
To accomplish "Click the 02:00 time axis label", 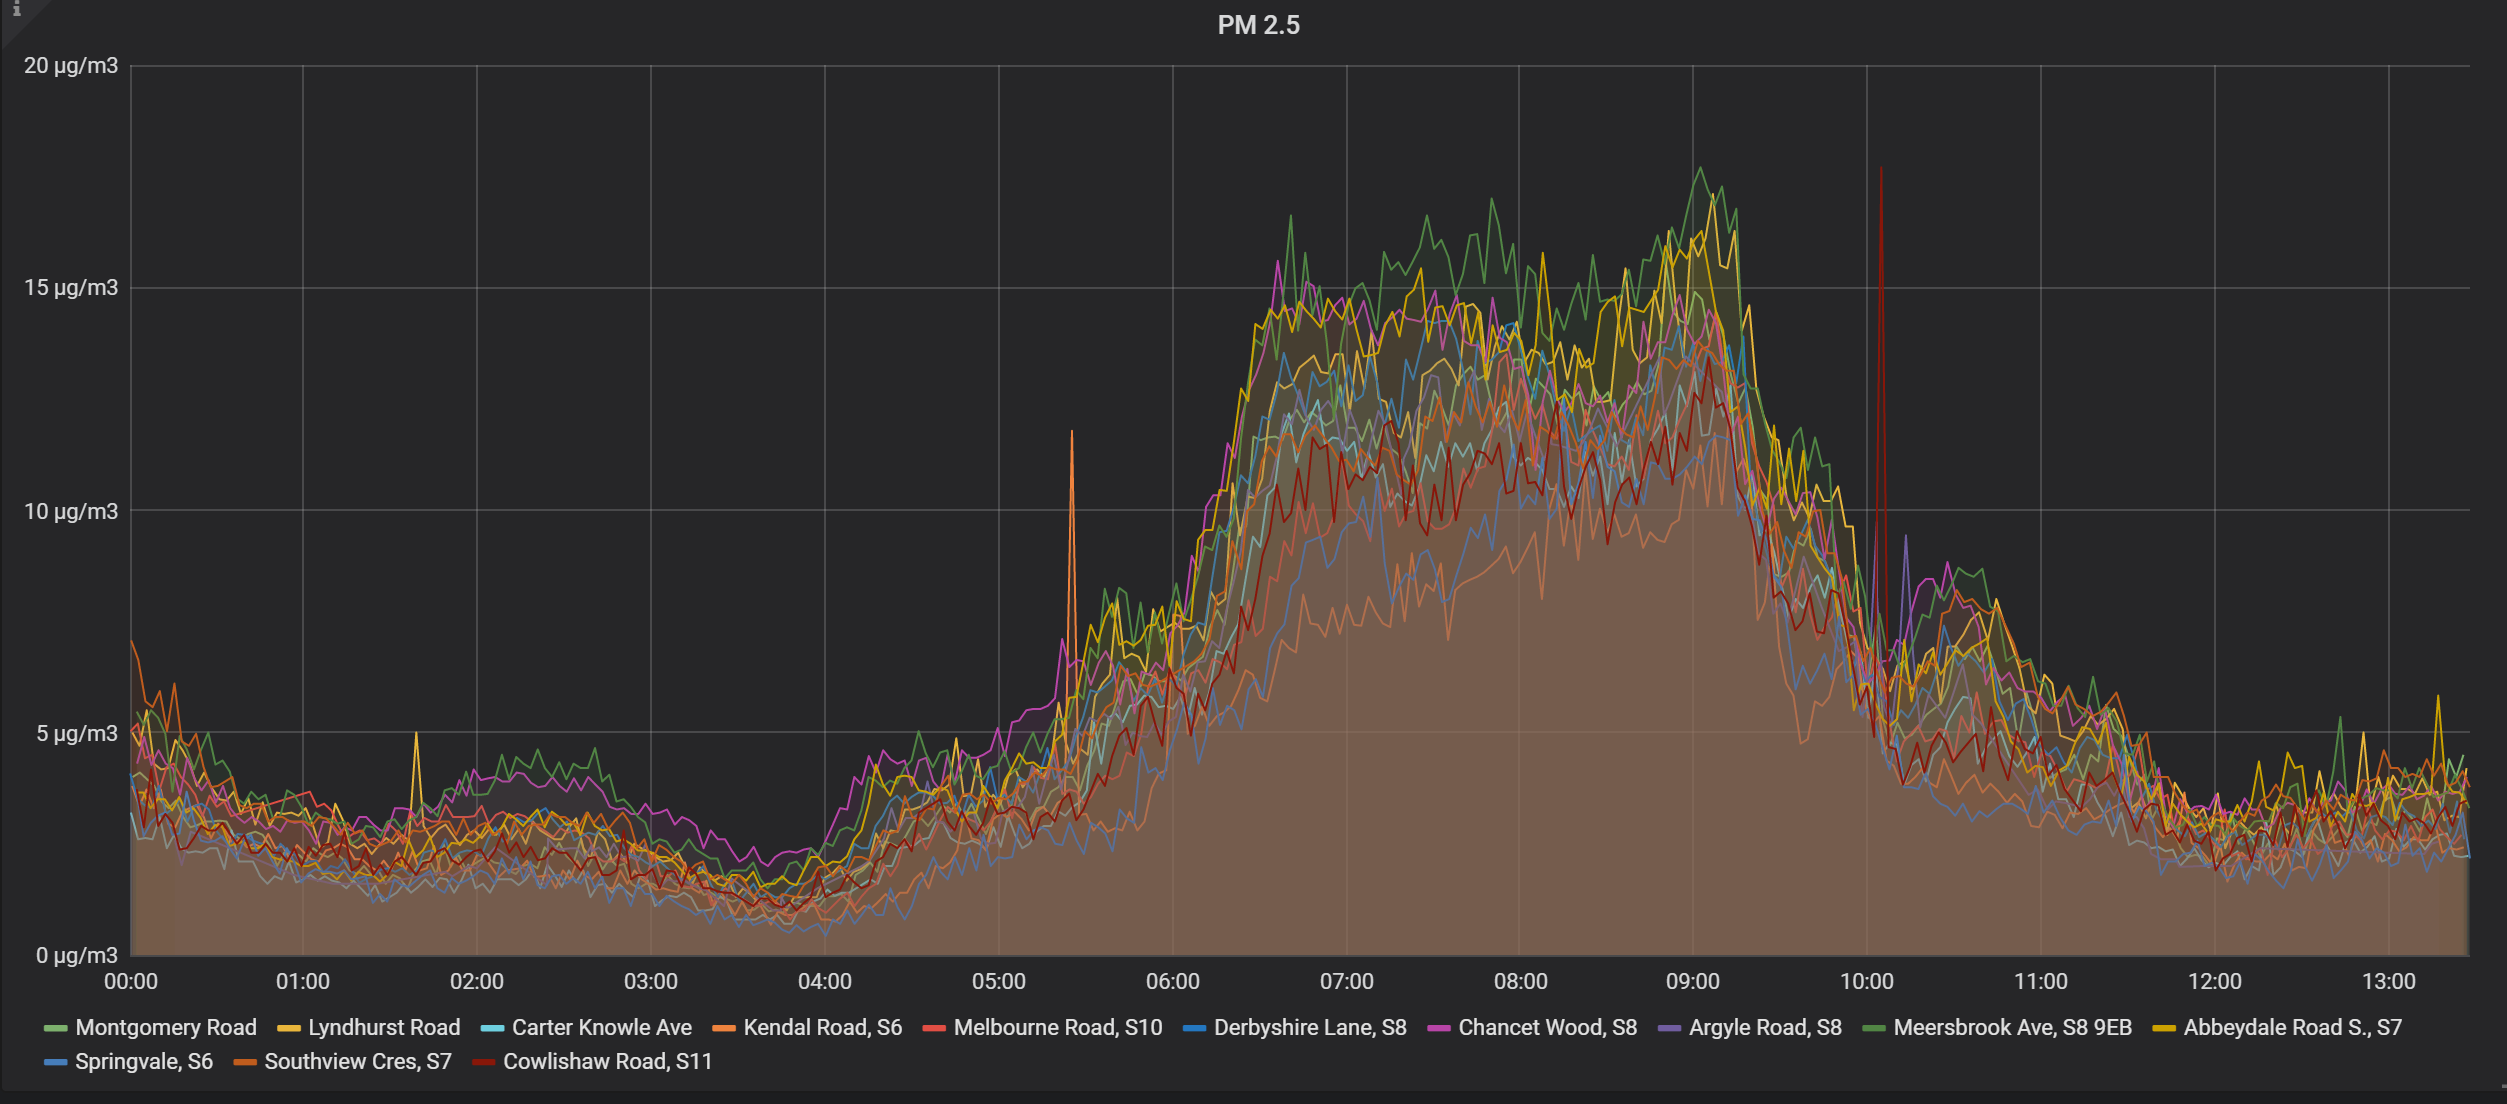I will pyautogui.click(x=477, y=981).
